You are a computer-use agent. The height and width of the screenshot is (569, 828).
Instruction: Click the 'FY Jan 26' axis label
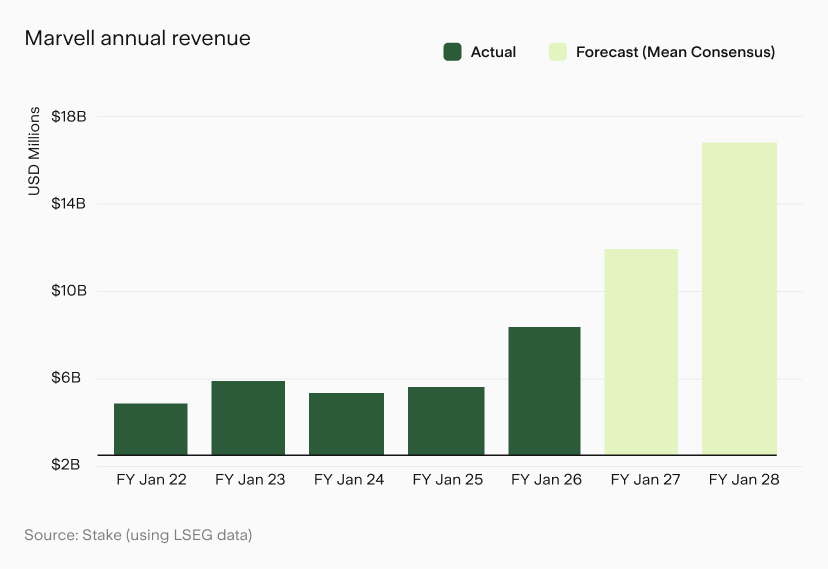tap(547, 480)
